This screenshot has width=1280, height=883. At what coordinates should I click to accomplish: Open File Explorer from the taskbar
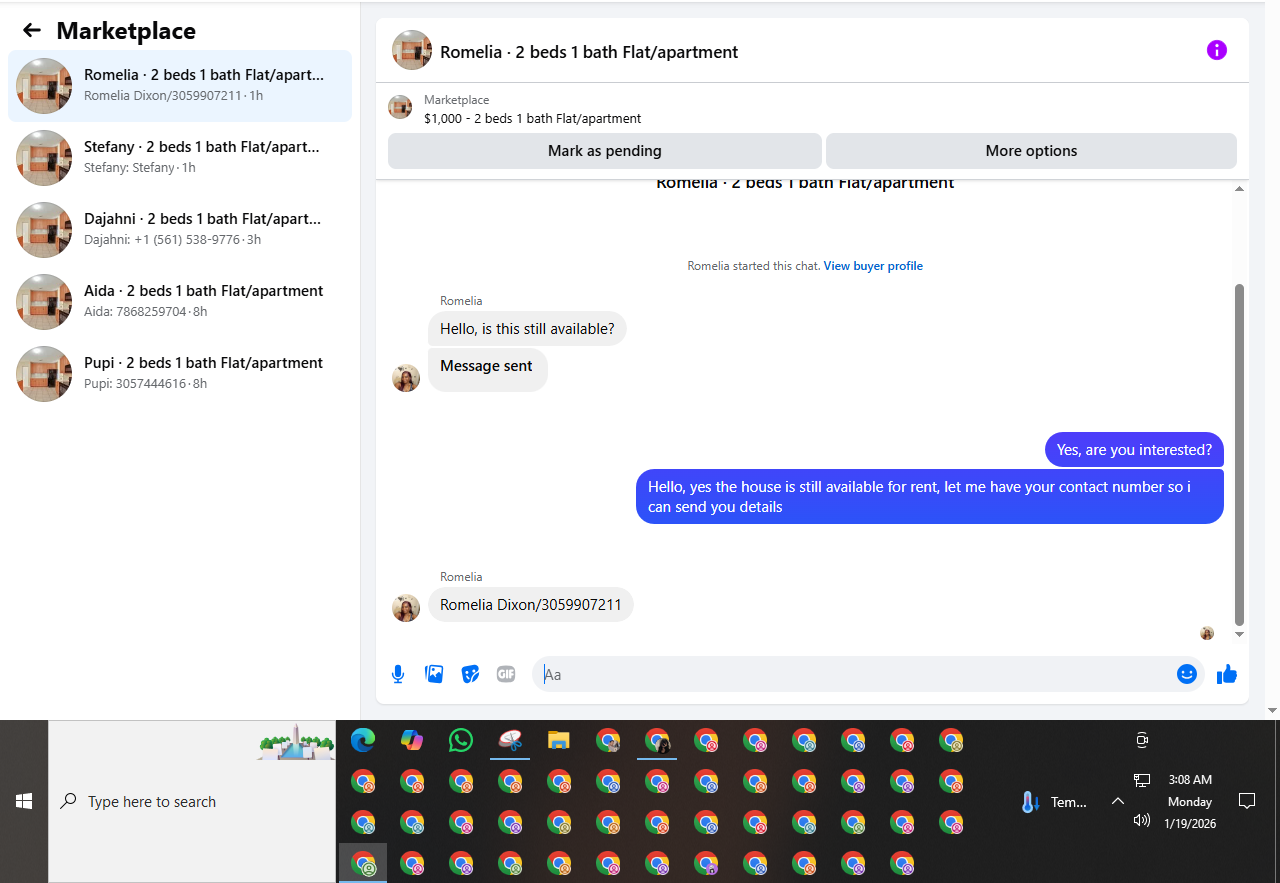click(559, 740)
